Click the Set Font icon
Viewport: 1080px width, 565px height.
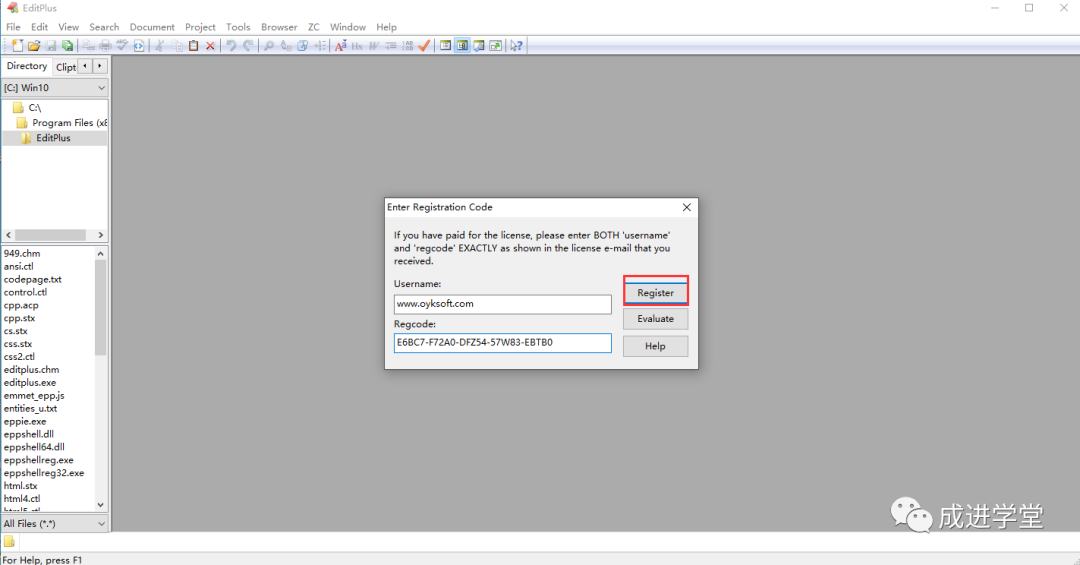[x=340, y=45]
